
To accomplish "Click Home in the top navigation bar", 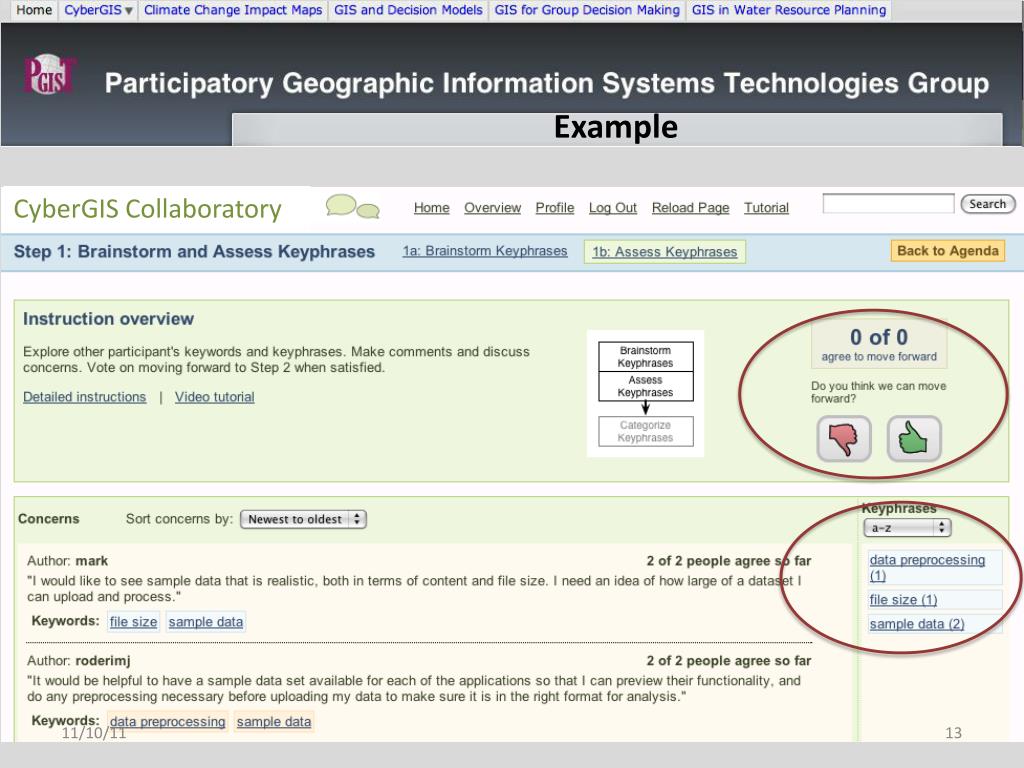I will tap(34, 10).
